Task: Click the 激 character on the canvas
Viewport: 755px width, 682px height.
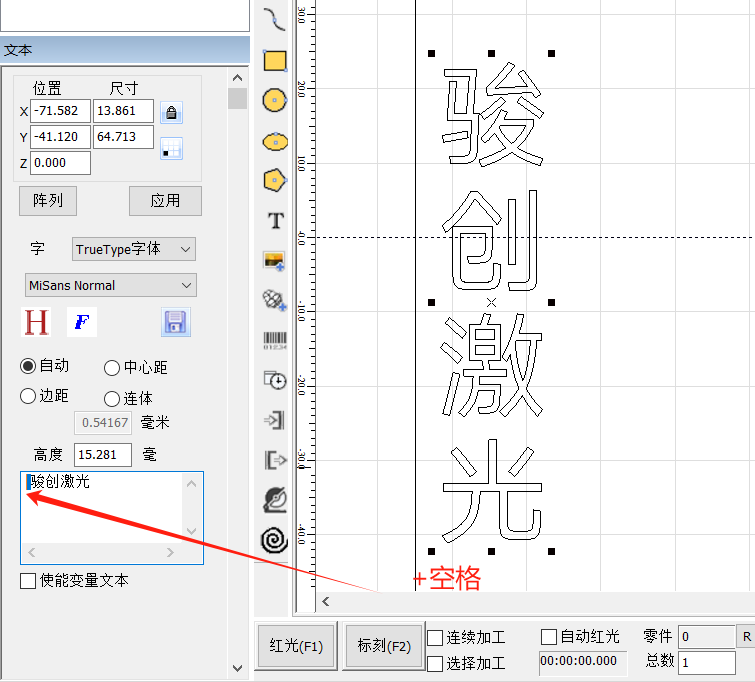Action: [x=492, y=365]
